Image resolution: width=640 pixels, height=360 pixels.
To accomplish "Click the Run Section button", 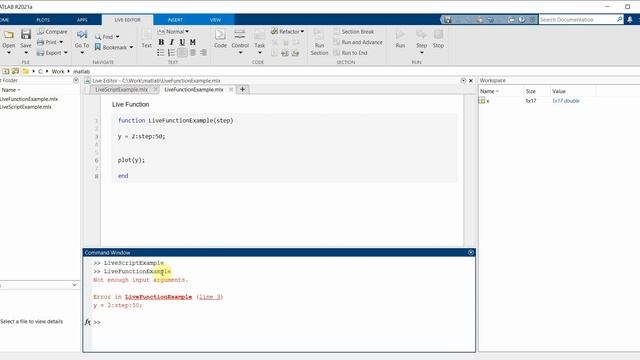I will [319, 42].
